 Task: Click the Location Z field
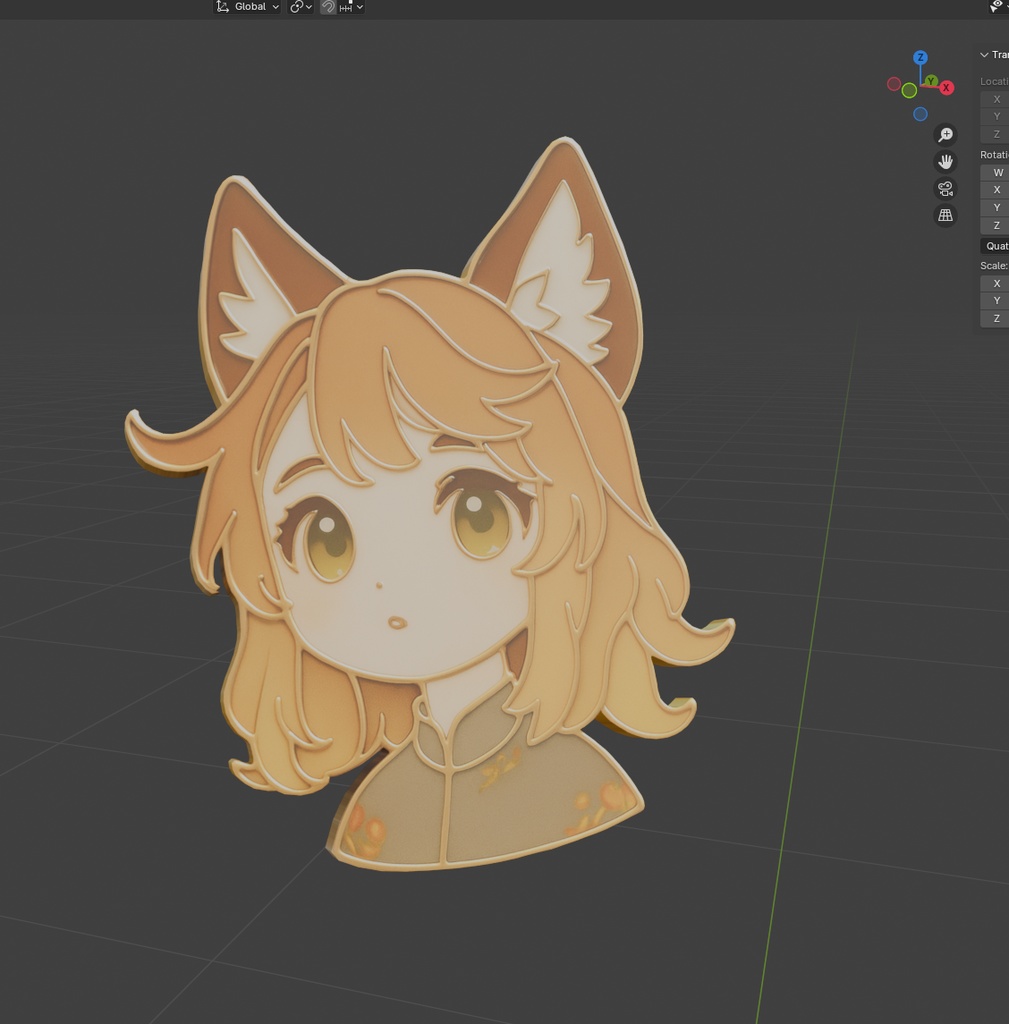point(995,134)
